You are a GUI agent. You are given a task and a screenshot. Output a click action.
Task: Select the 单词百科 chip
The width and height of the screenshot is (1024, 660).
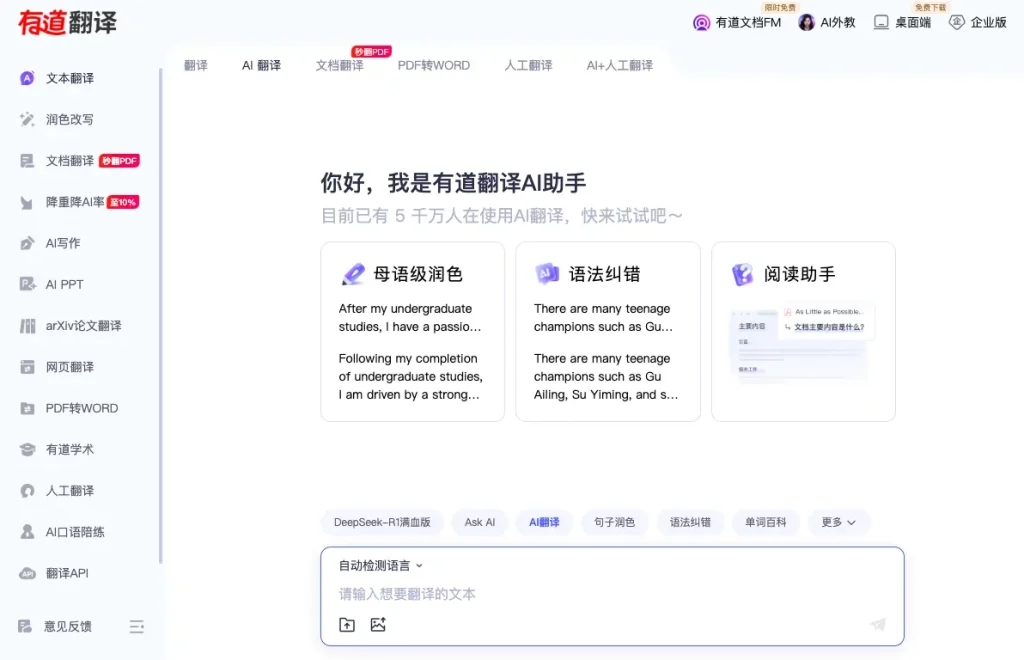(x=765, y=522)
